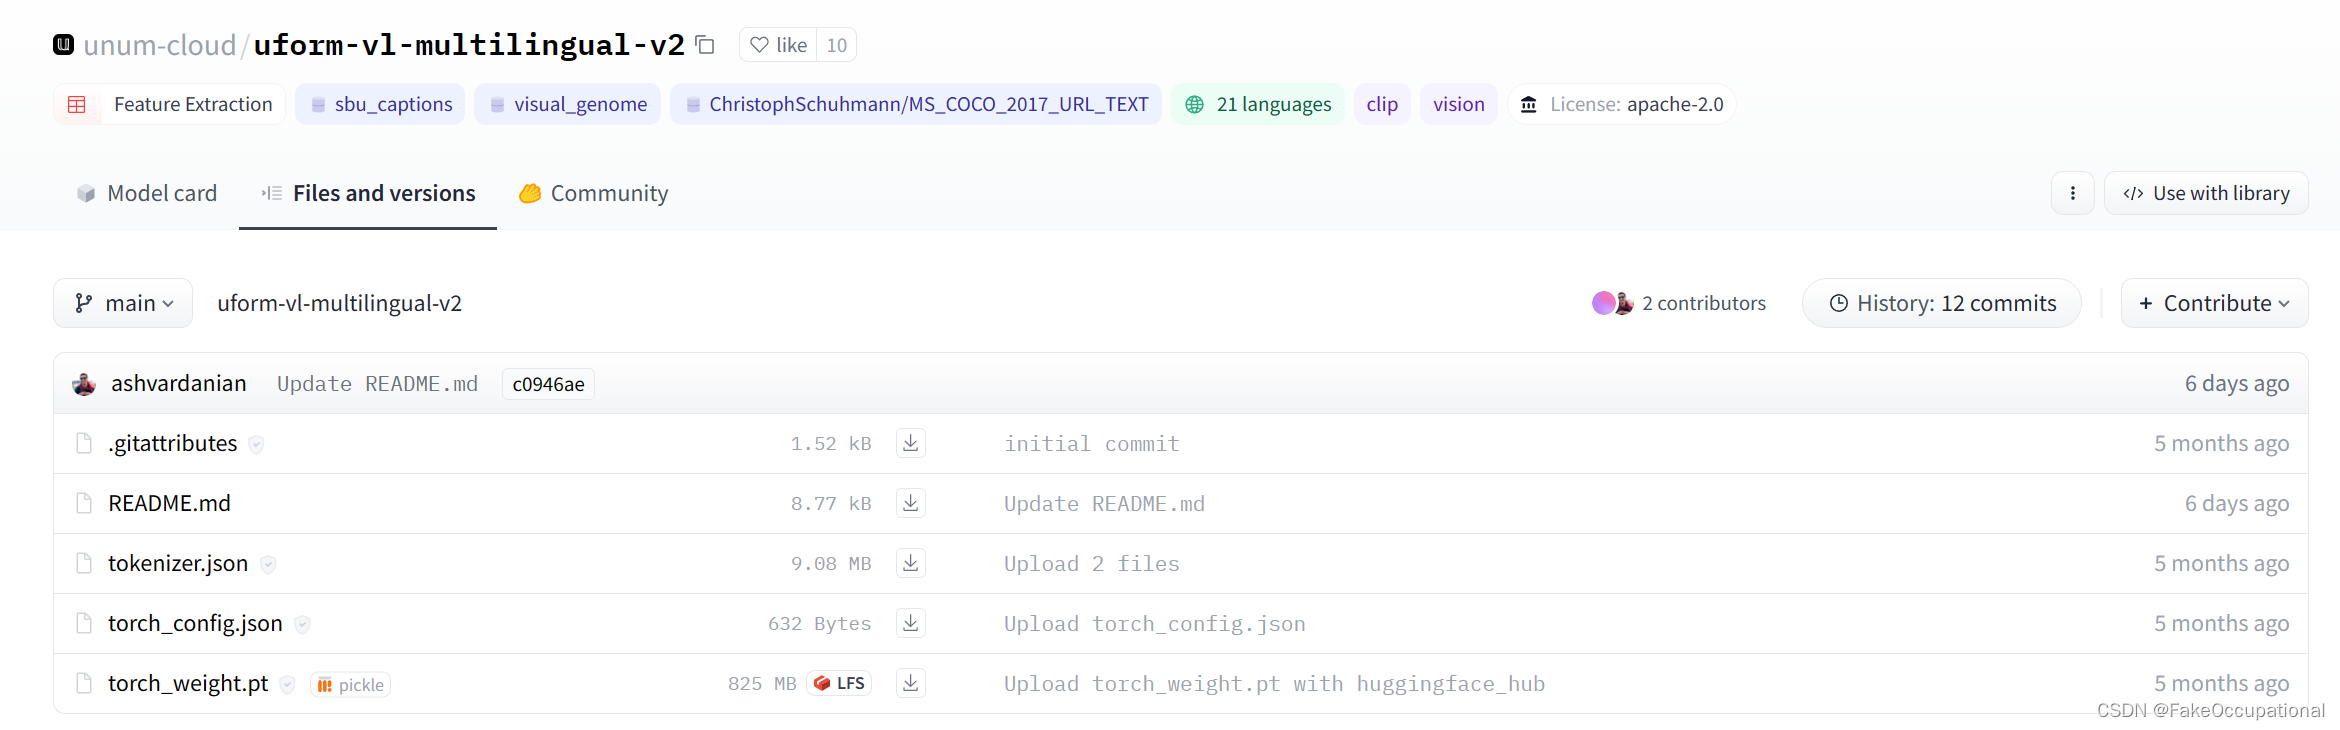Expand the Contribute dropdown
The height and width of the screenshot is (730, 2340).
pyautogui.click(x=2214, y=303)
